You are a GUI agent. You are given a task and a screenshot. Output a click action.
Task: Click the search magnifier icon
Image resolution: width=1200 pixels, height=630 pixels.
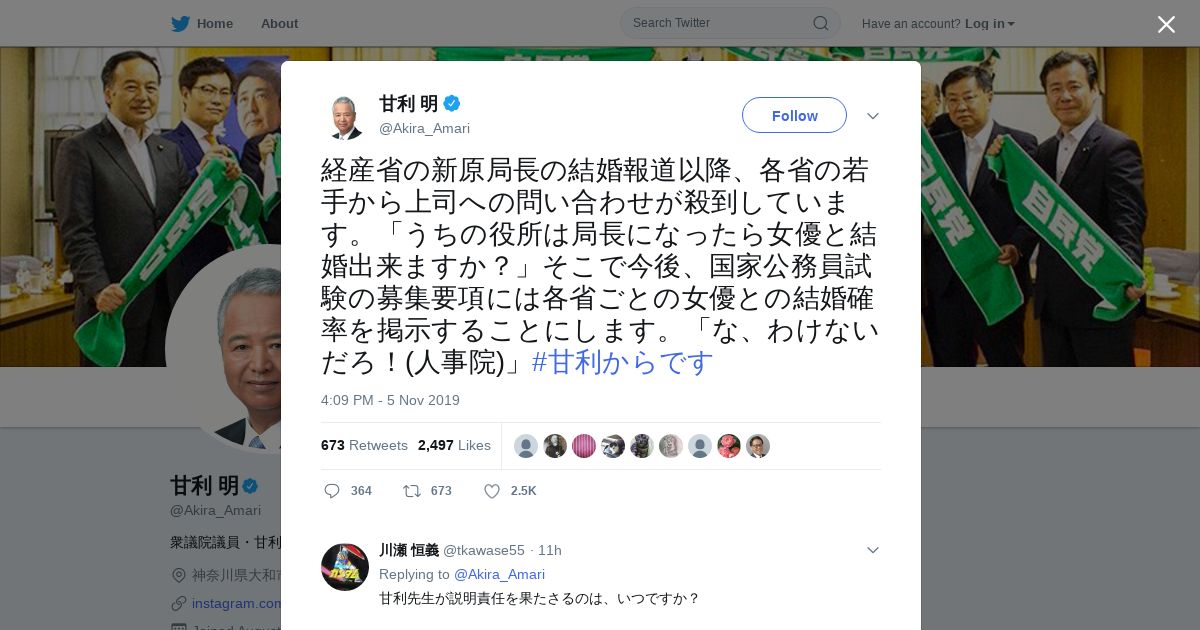(x=820, y=23)
